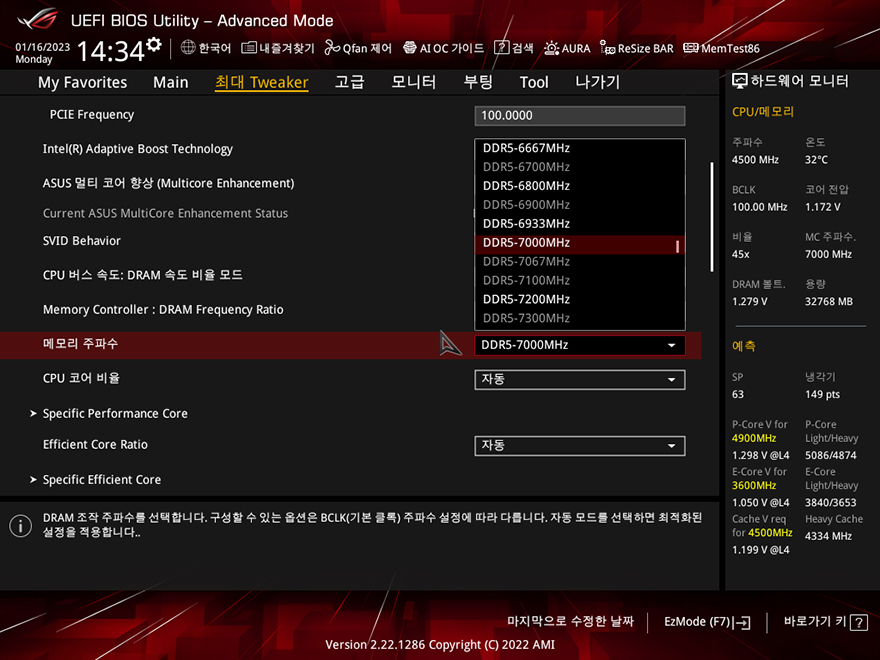The image size is (880, 660).
Task: Open My Favorites tab
Action: (x=82, y=82)
